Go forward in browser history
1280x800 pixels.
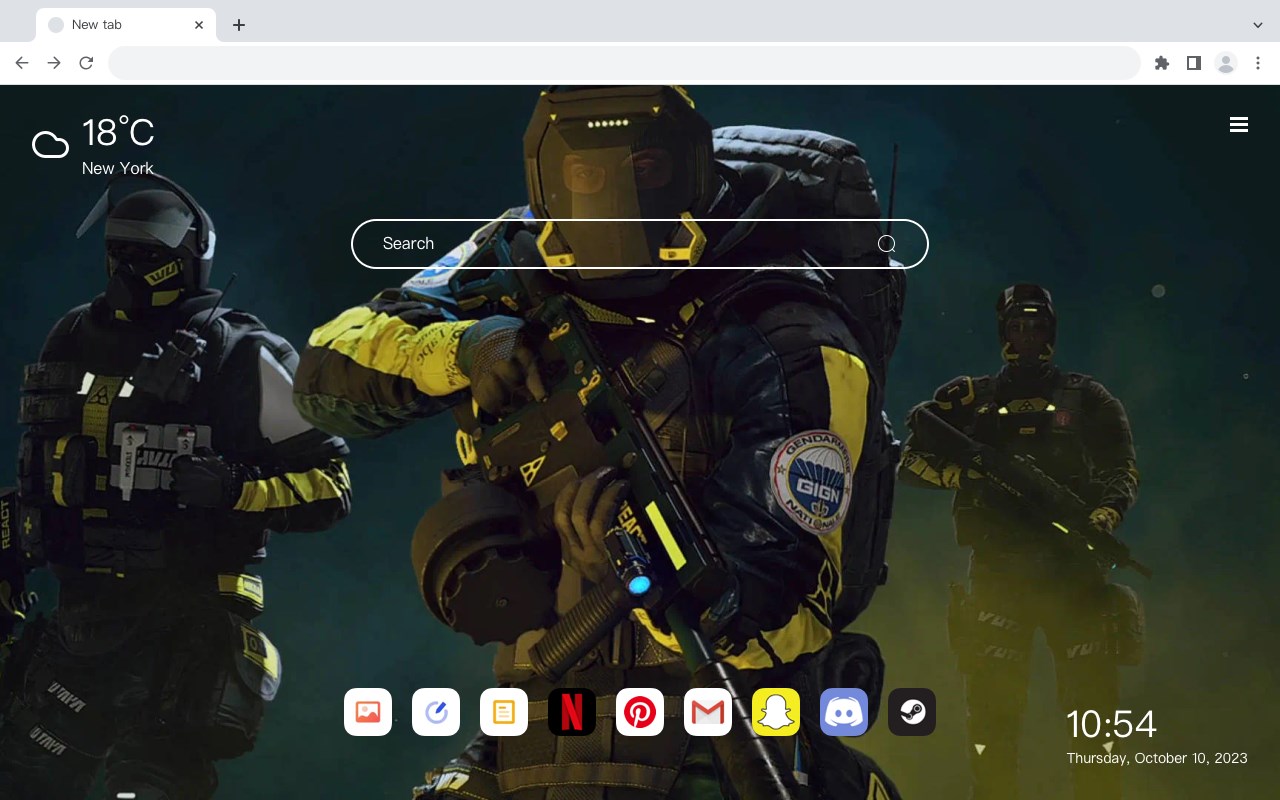coord(54,63)
